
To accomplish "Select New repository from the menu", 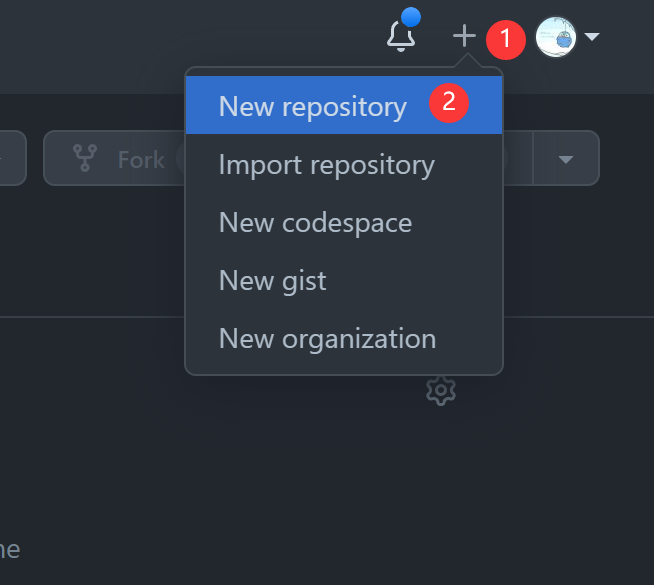I will 312,107.
